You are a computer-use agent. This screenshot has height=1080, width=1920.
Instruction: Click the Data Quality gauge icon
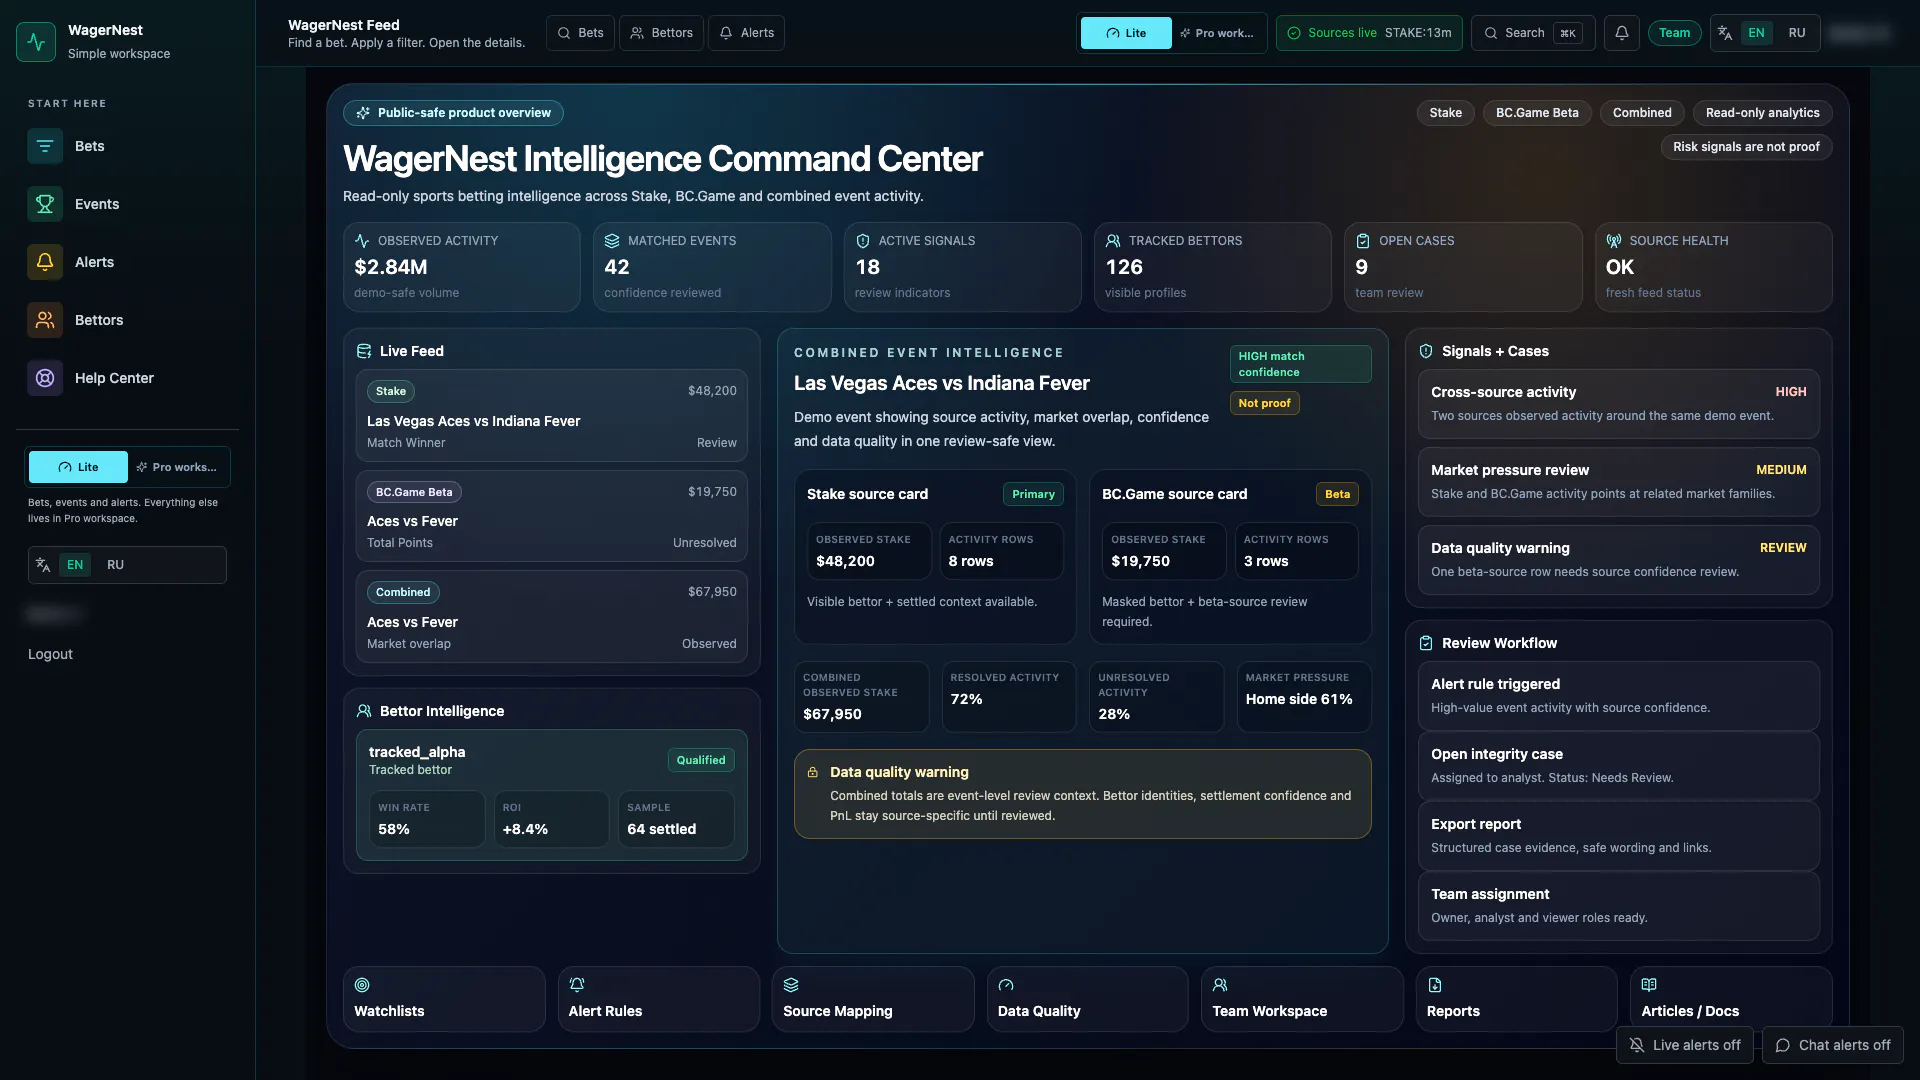1006,985
